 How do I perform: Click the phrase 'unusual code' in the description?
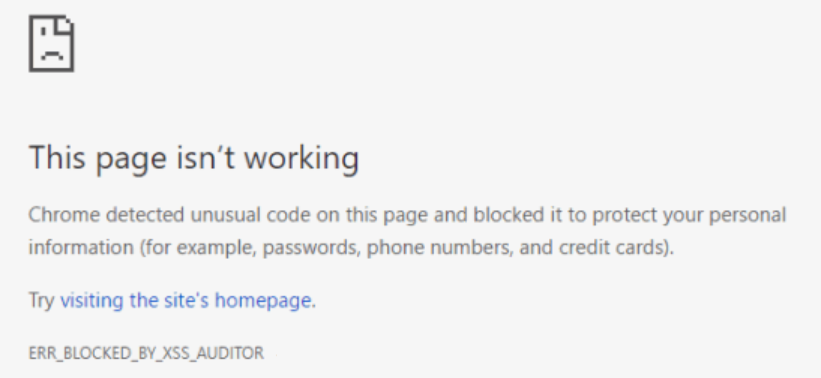pyautogui.click(x=252, y=215)
